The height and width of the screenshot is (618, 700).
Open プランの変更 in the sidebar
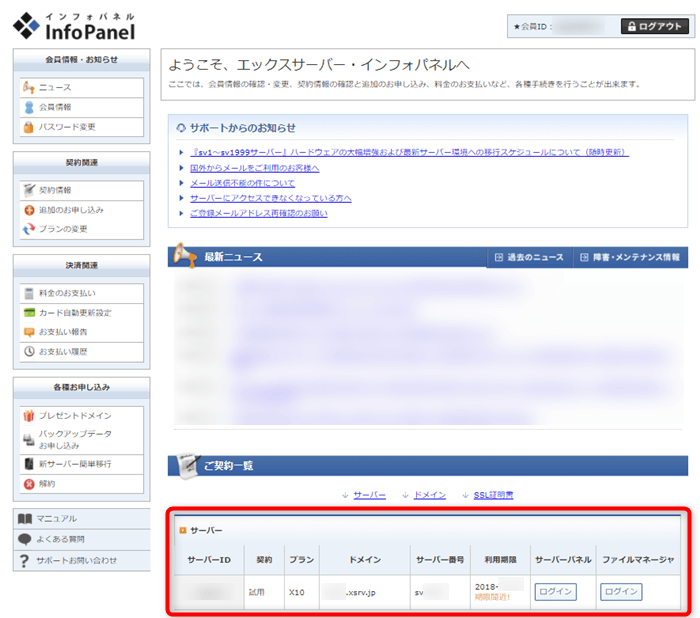point(62,229)
